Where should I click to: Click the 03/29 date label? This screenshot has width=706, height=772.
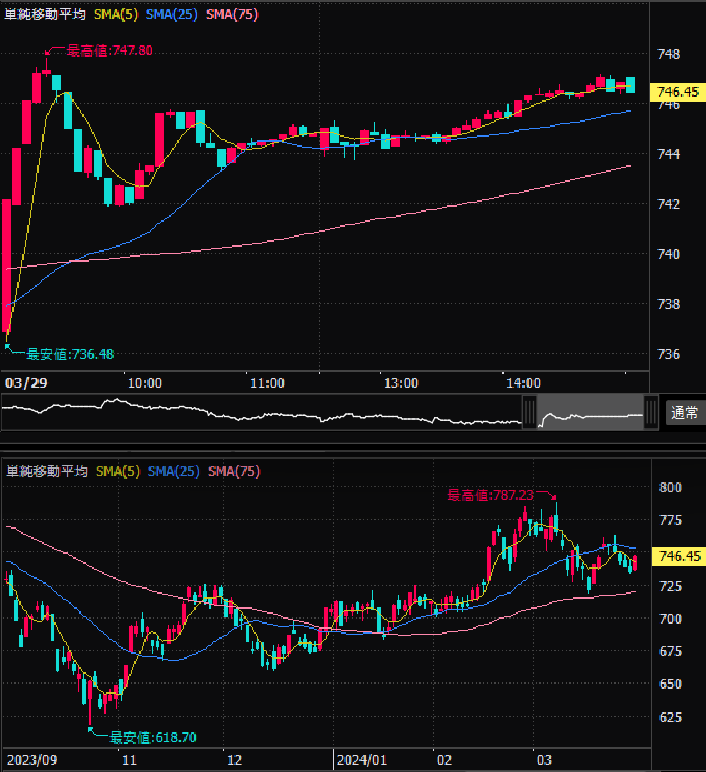coord(26,383)
